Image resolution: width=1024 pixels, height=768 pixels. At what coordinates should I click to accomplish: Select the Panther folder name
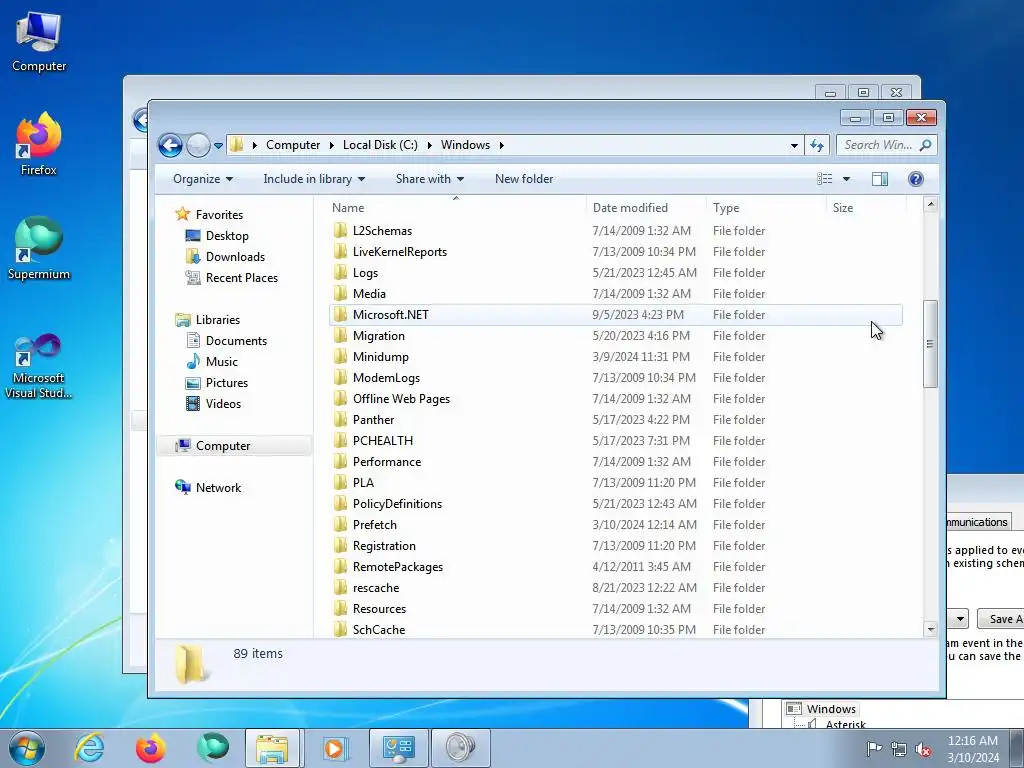[374, 420]
